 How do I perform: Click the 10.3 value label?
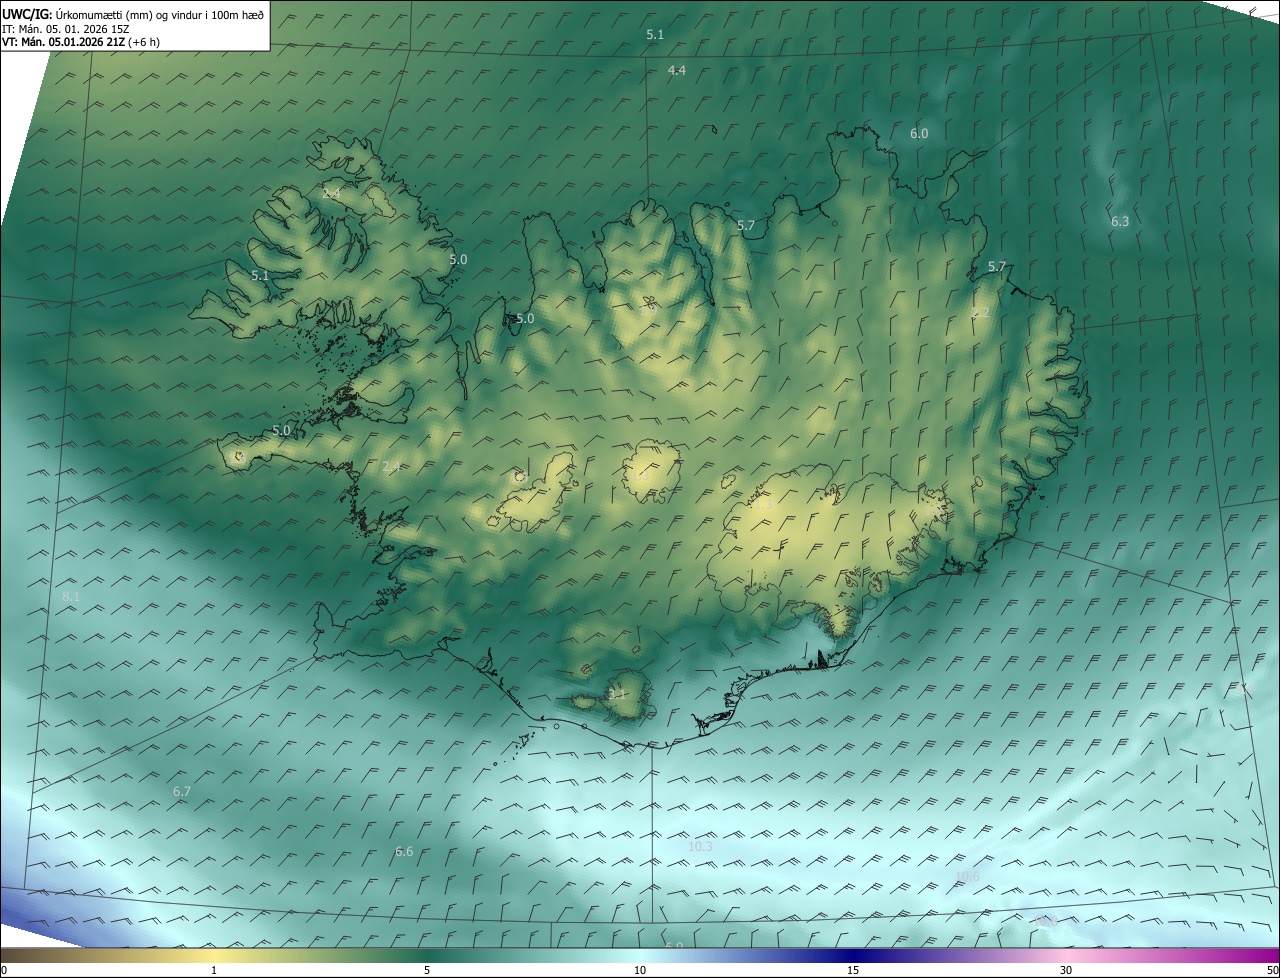click(700, 846)
